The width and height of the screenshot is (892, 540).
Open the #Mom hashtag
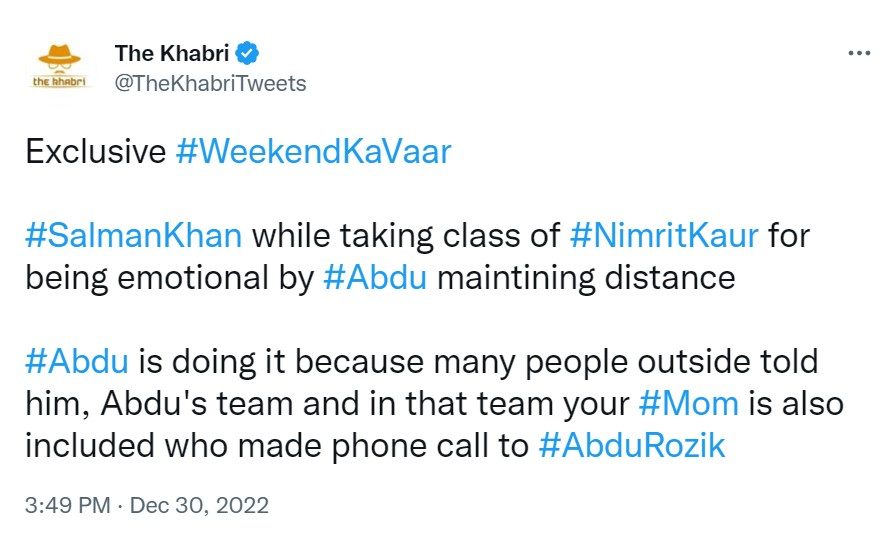tap(688, 404)
